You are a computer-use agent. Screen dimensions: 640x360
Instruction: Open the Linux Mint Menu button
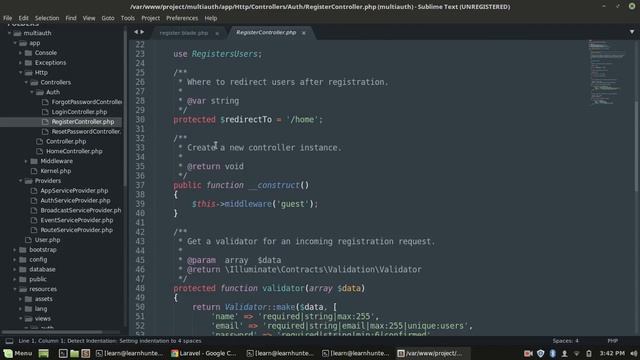[x=18, y=353]
